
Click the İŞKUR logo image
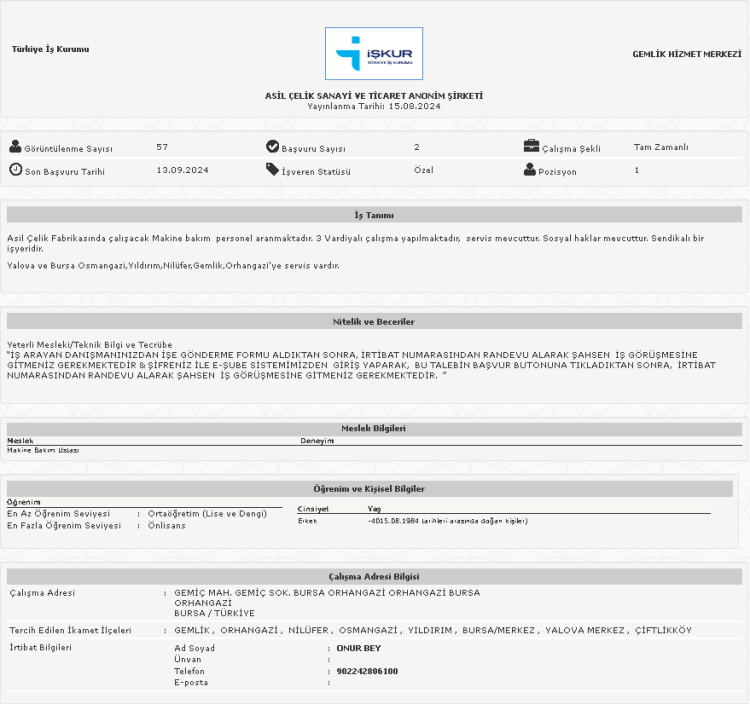374,54
